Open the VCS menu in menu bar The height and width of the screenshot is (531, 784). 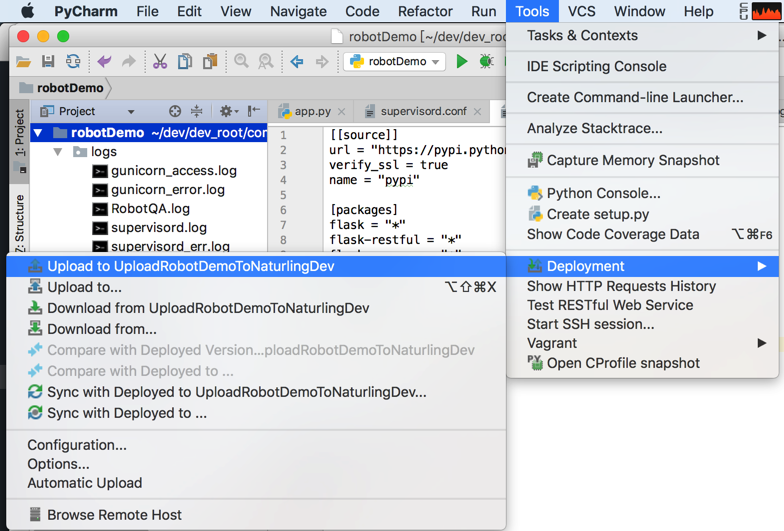click(581, 11)
